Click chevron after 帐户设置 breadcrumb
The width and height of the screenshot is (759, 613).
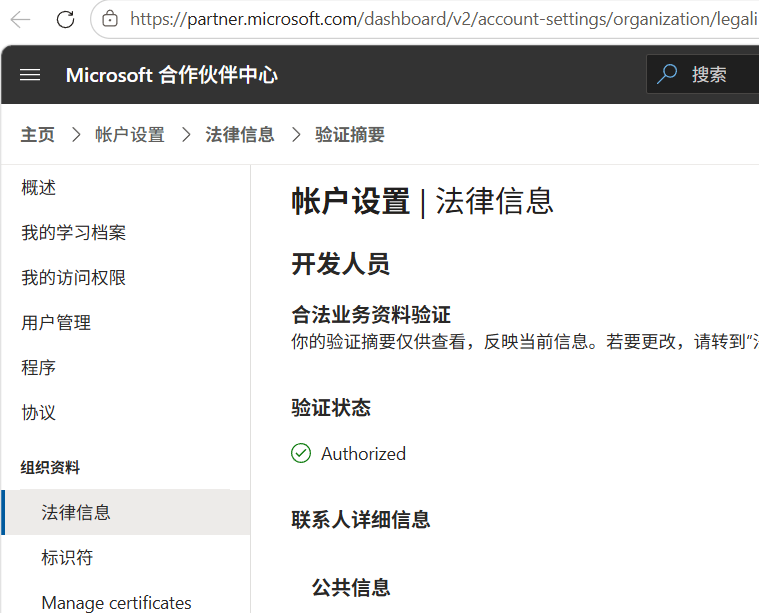(186, 135)
